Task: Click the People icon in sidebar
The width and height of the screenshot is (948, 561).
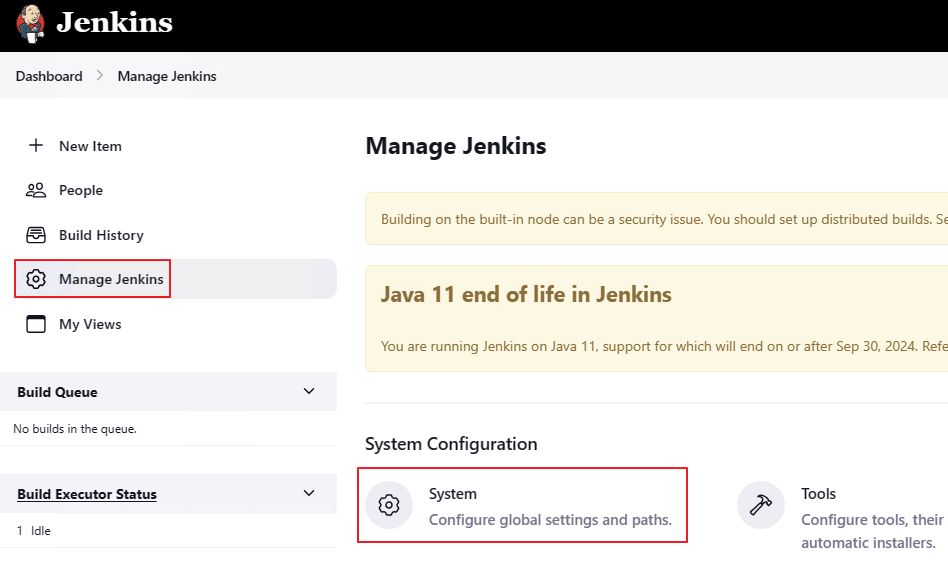Action: tap(36, 190)
